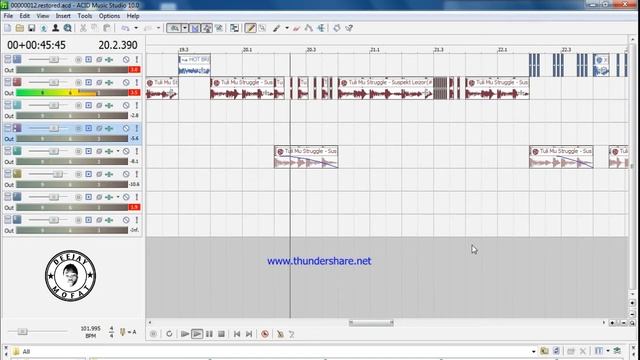Solo the highlighted fourth purple track
The image size is (640, 360).
(x=137, y=128)
